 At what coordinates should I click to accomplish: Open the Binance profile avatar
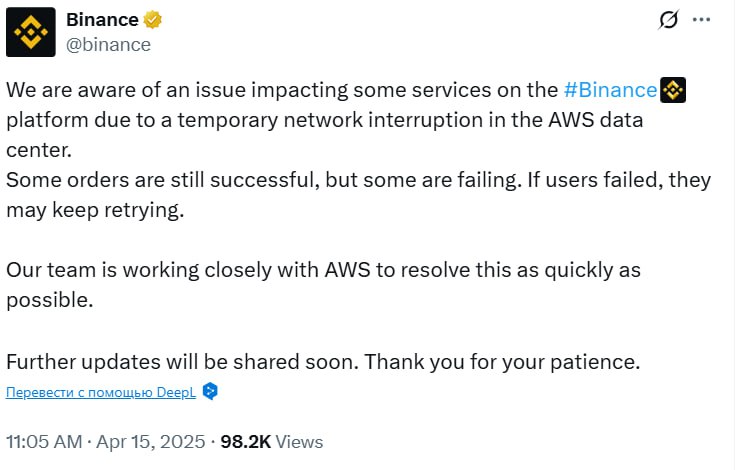(x=31, y=31)
